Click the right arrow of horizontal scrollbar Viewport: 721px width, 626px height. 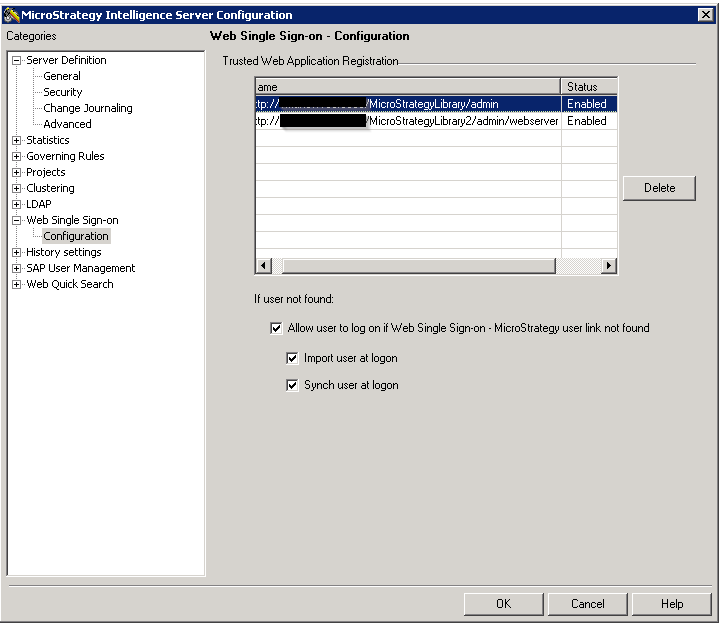point(609,265)
